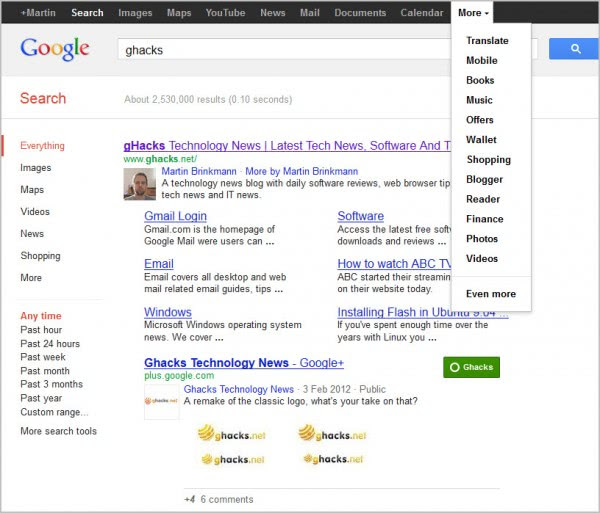
Task: Open the Software sitelink
Action: tap(360, 216)
